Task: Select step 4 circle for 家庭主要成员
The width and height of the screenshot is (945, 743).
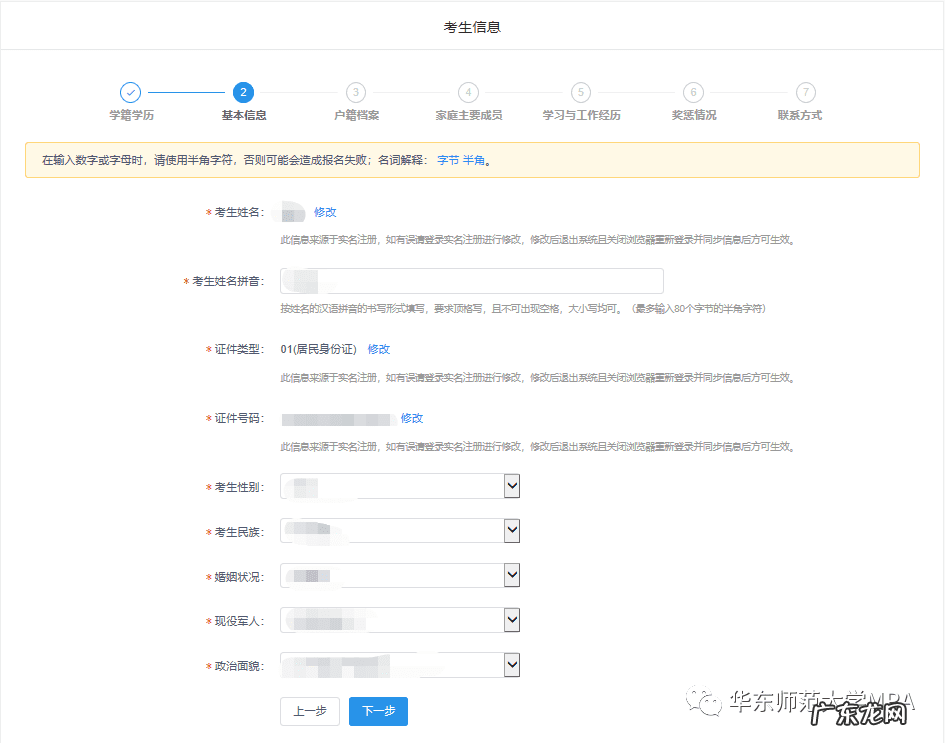Action: (x=468, y=92)
